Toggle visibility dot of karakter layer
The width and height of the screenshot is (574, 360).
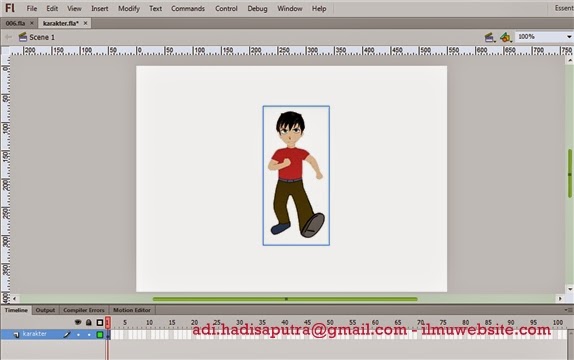[78, 334]
